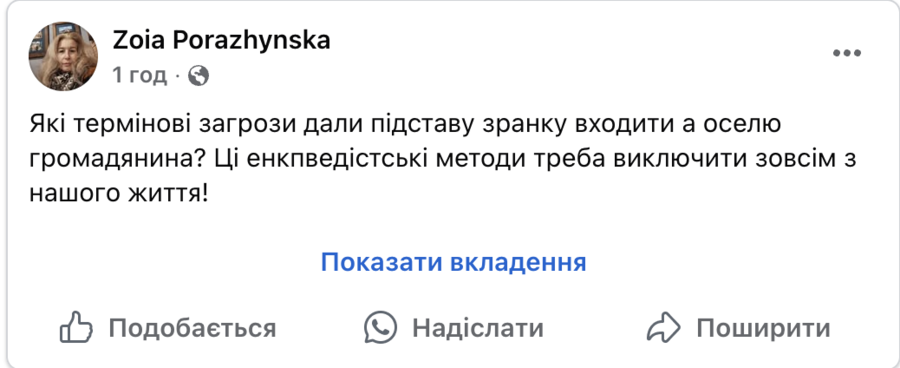This screenshot has width=900, height=368.
Task: Open author name Zoia Porazhynska link
Action: (x=222, y=40)
